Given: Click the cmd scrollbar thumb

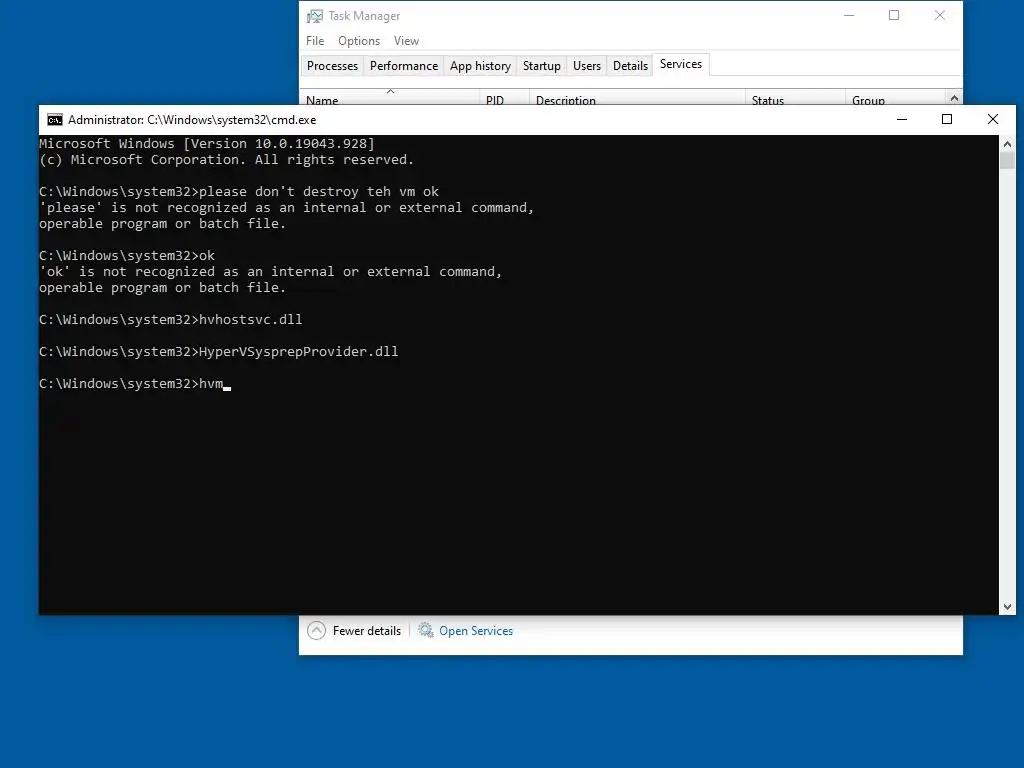Looking at the screenshot, I should click(1007, 160).
